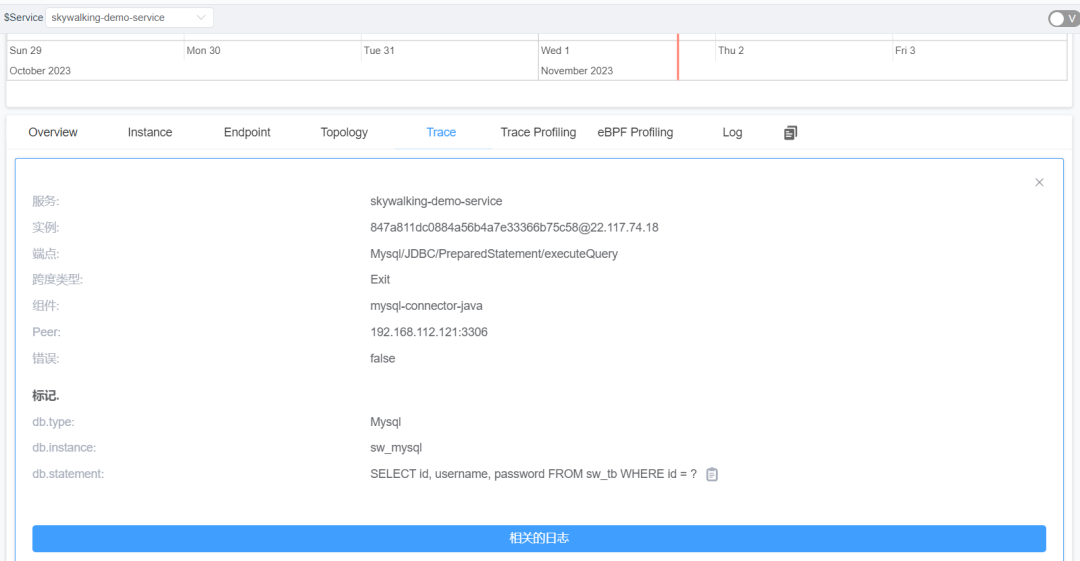
Task: Copy the db.statement SQL via clipboard icon
Action: [712, 474]
